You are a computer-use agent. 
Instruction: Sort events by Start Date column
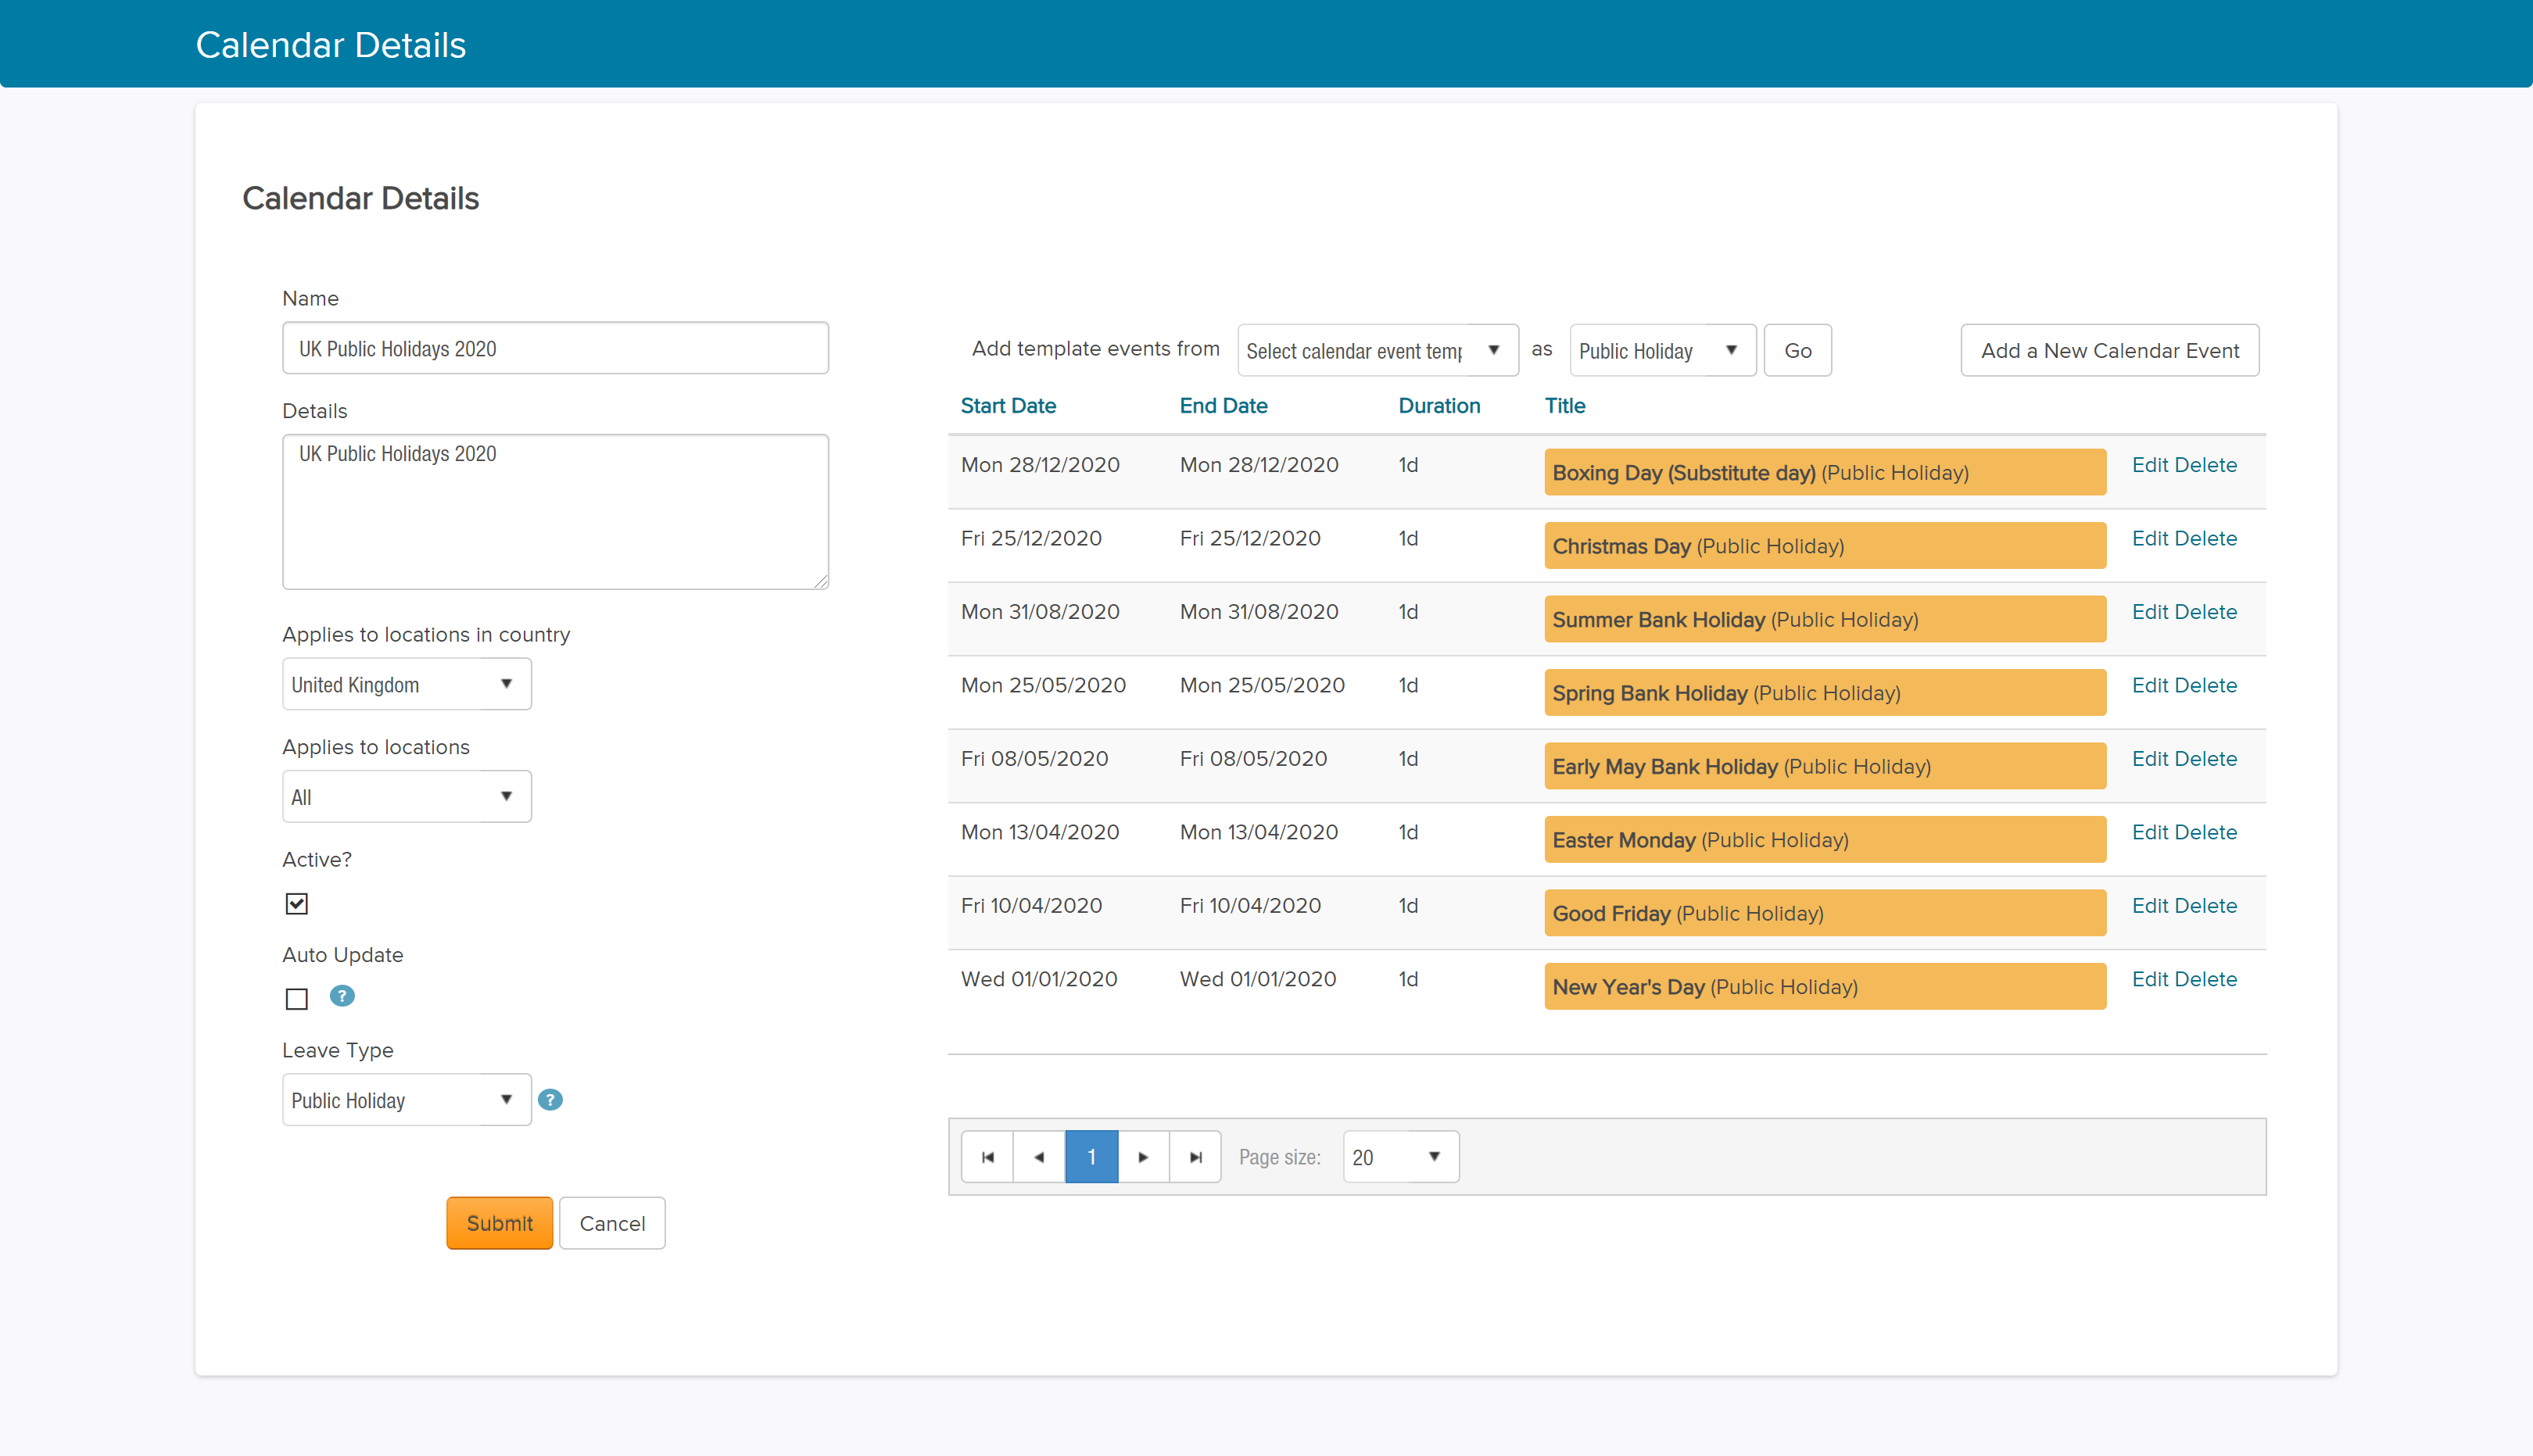tap(1008, 405)
